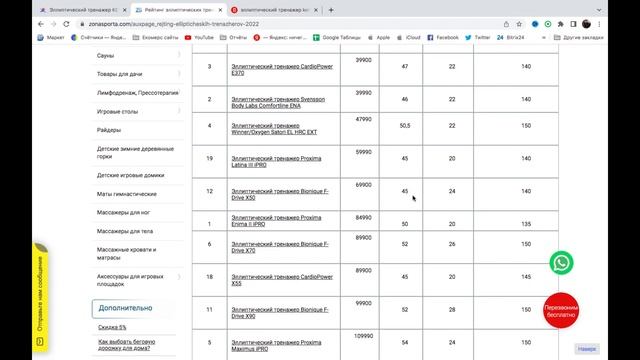Click tab search dropdown arrow
The width and height of the screenshot is (640, 360).
599,10
